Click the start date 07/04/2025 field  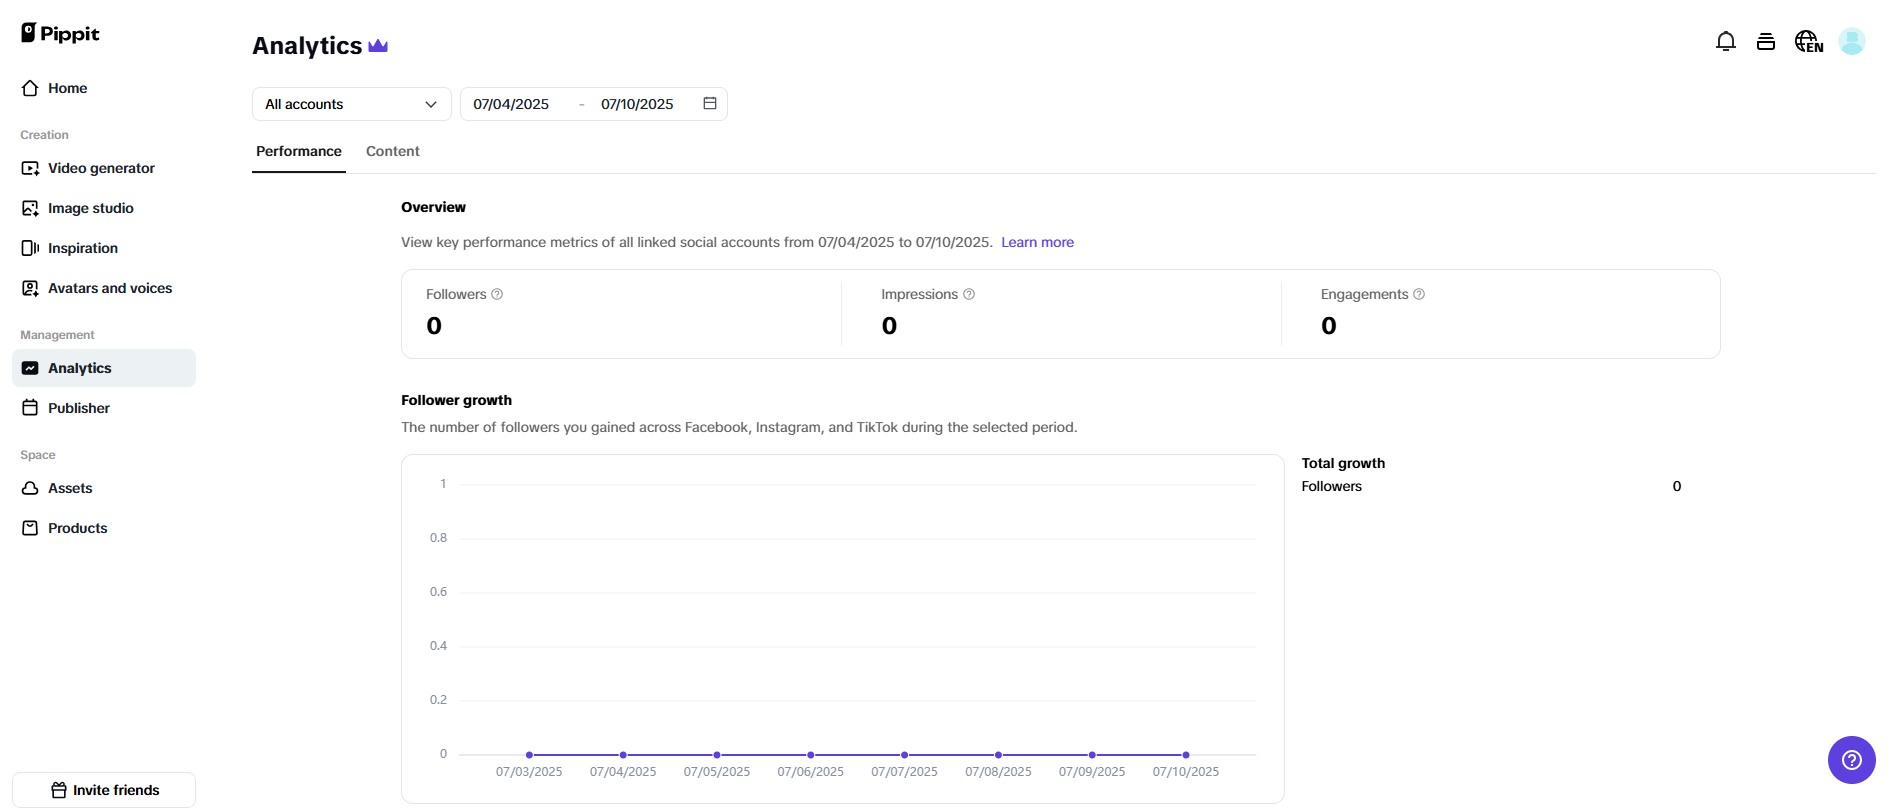point(511,104)
